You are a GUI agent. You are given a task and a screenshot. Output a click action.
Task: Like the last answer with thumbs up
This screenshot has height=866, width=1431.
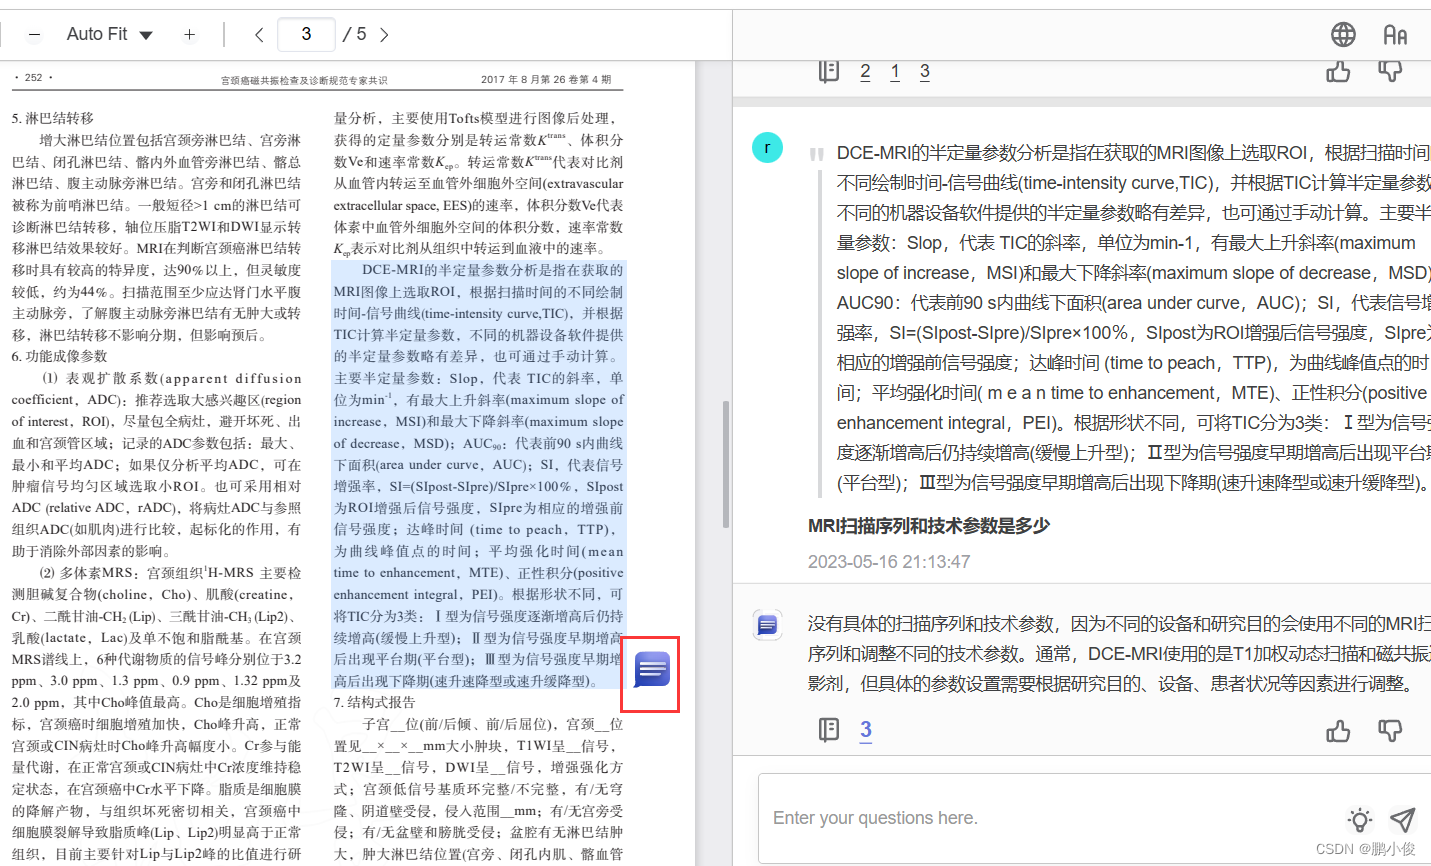pos(1338,732)
